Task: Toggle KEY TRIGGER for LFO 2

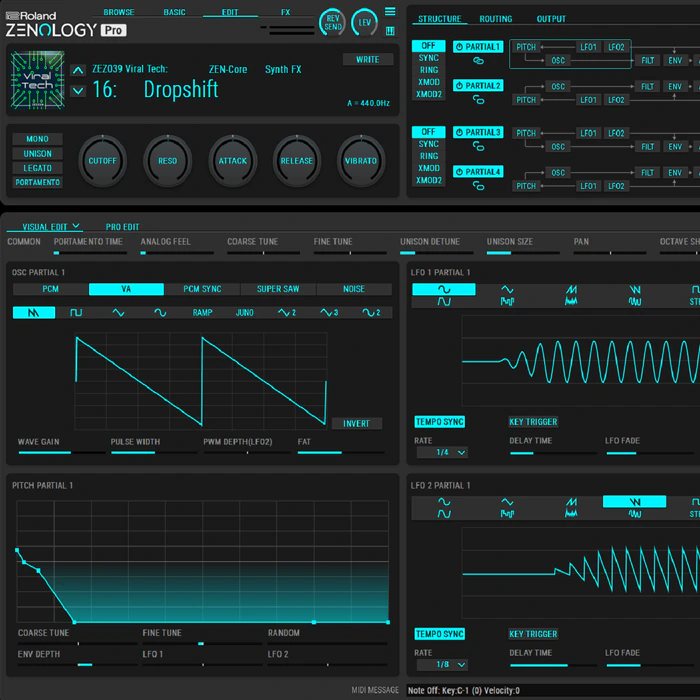Action: point(533,634)
